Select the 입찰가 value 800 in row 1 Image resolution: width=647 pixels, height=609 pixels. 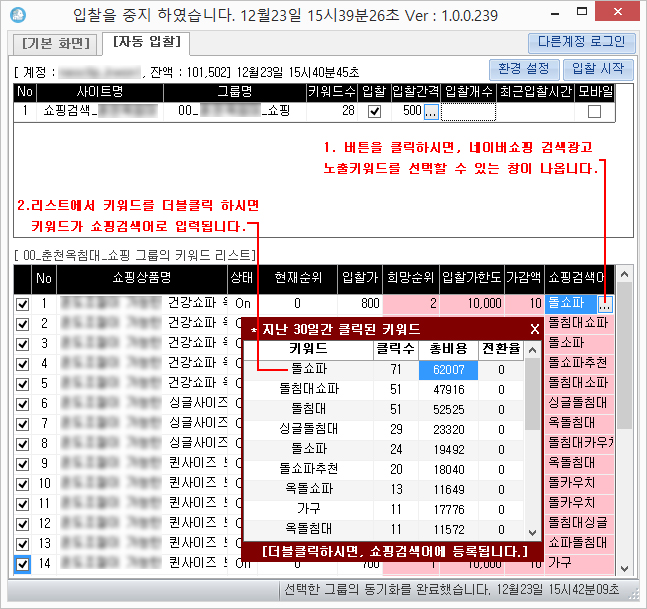[360, 304]
